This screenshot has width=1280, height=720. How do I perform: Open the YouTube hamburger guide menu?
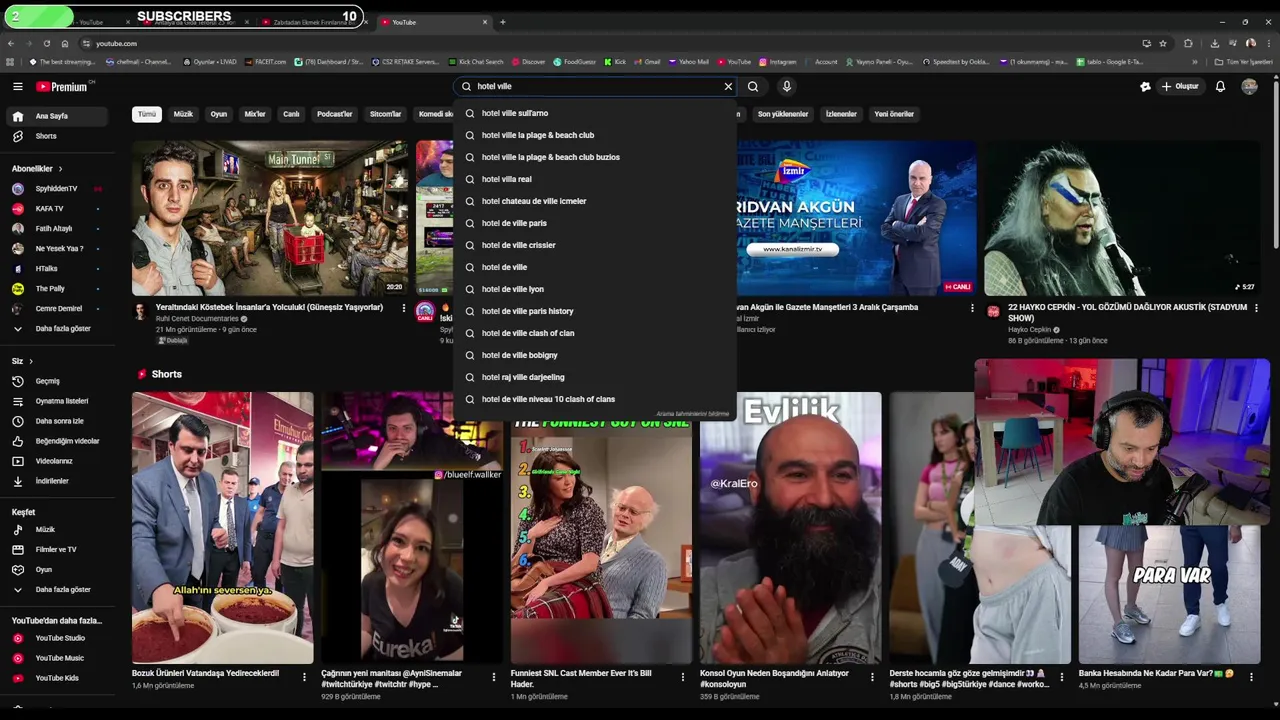click(17, 87)
